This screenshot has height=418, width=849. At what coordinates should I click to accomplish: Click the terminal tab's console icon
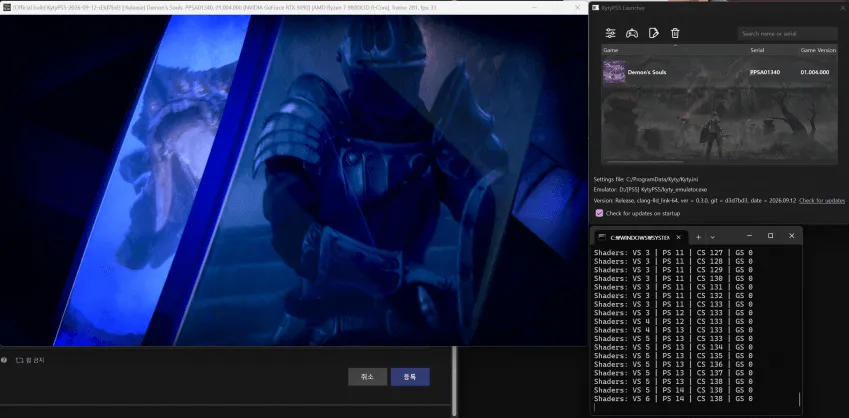602,237
